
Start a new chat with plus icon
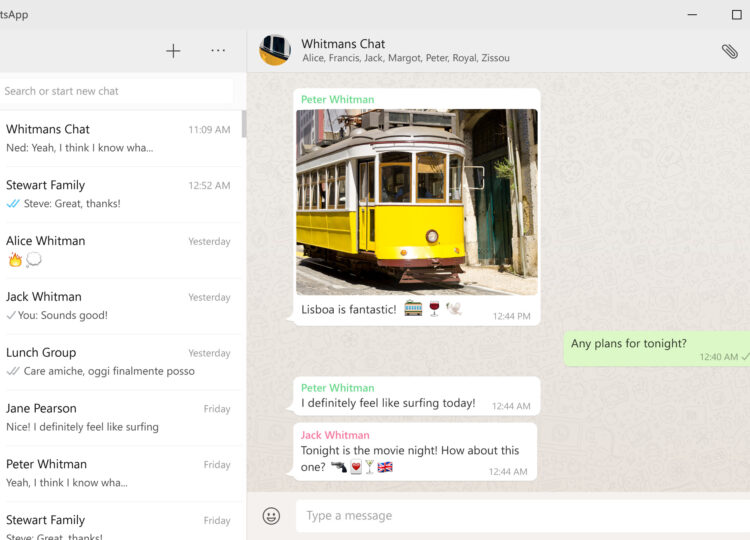173,51
